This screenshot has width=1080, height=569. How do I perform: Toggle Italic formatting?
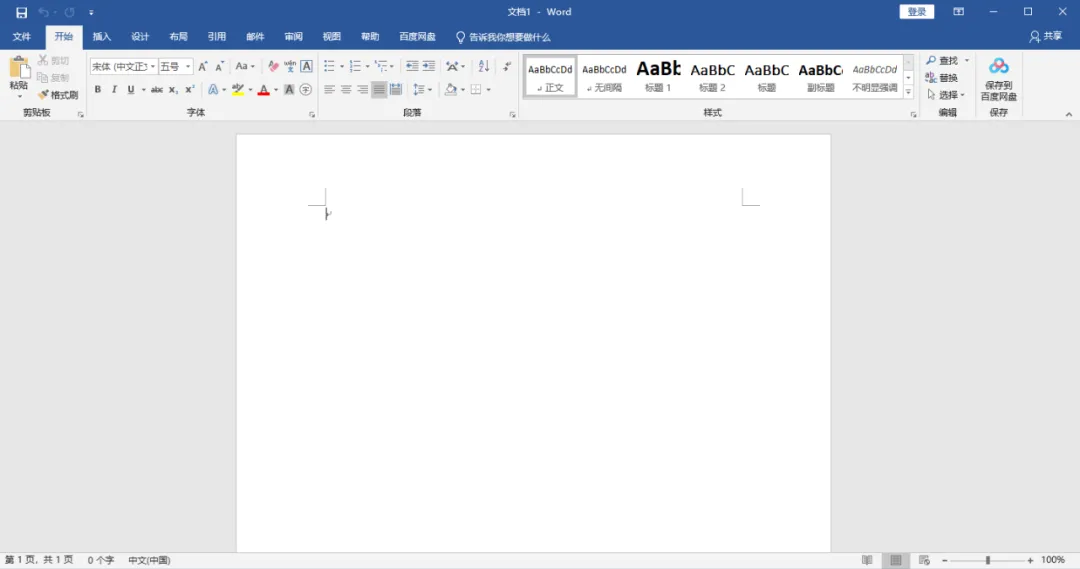click(x=114, y=90)
